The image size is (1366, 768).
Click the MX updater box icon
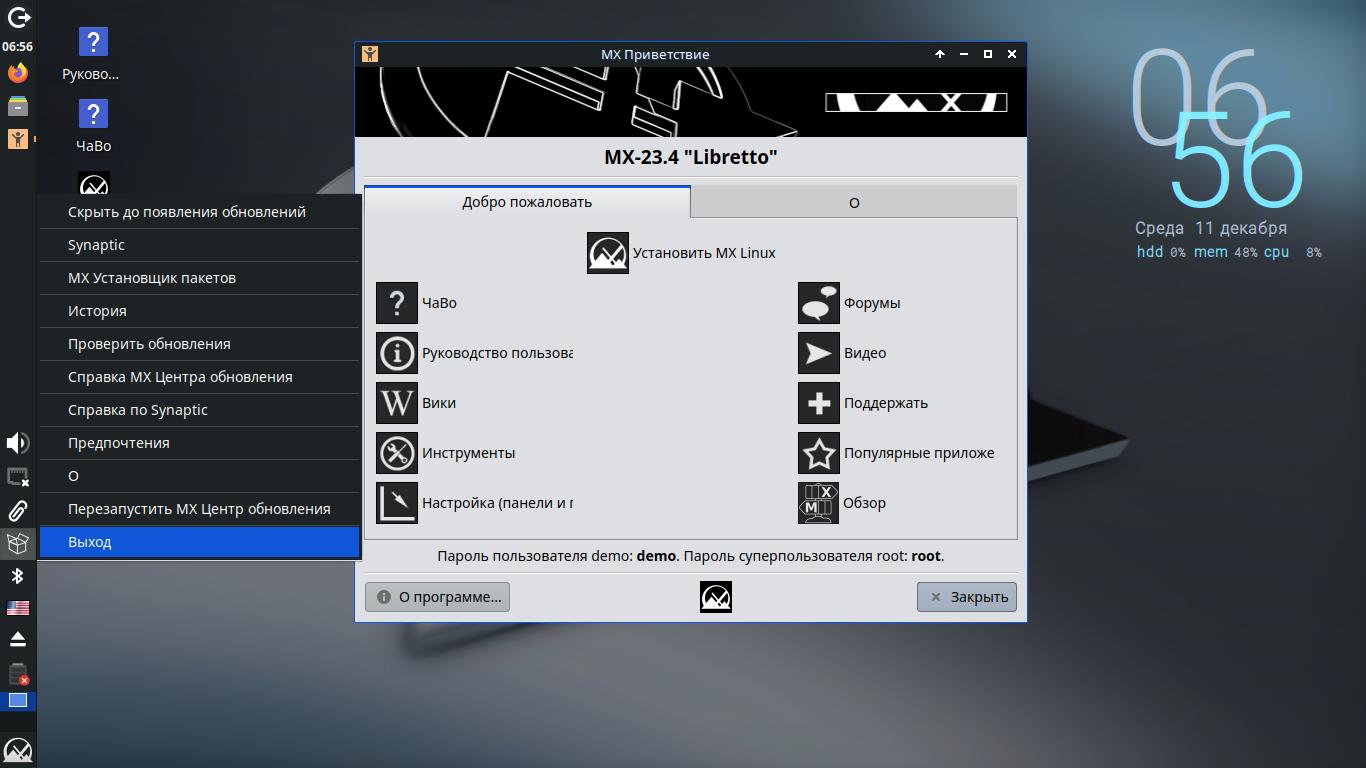point(18,543)
